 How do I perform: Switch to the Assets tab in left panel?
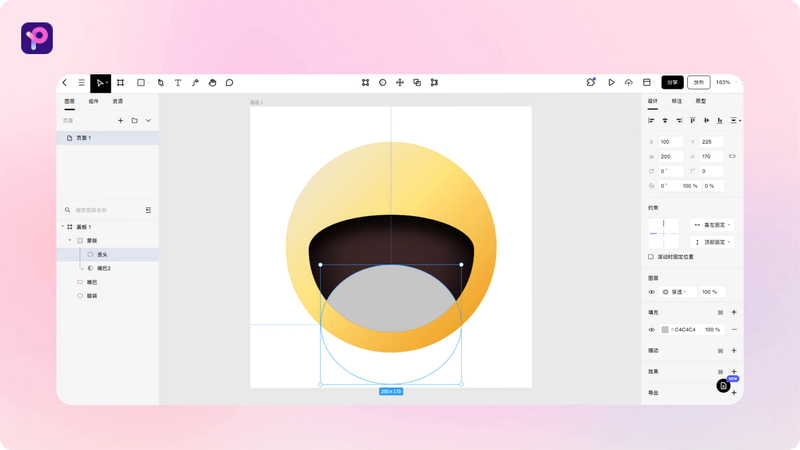pyautogui.click(x=117, y=102)
